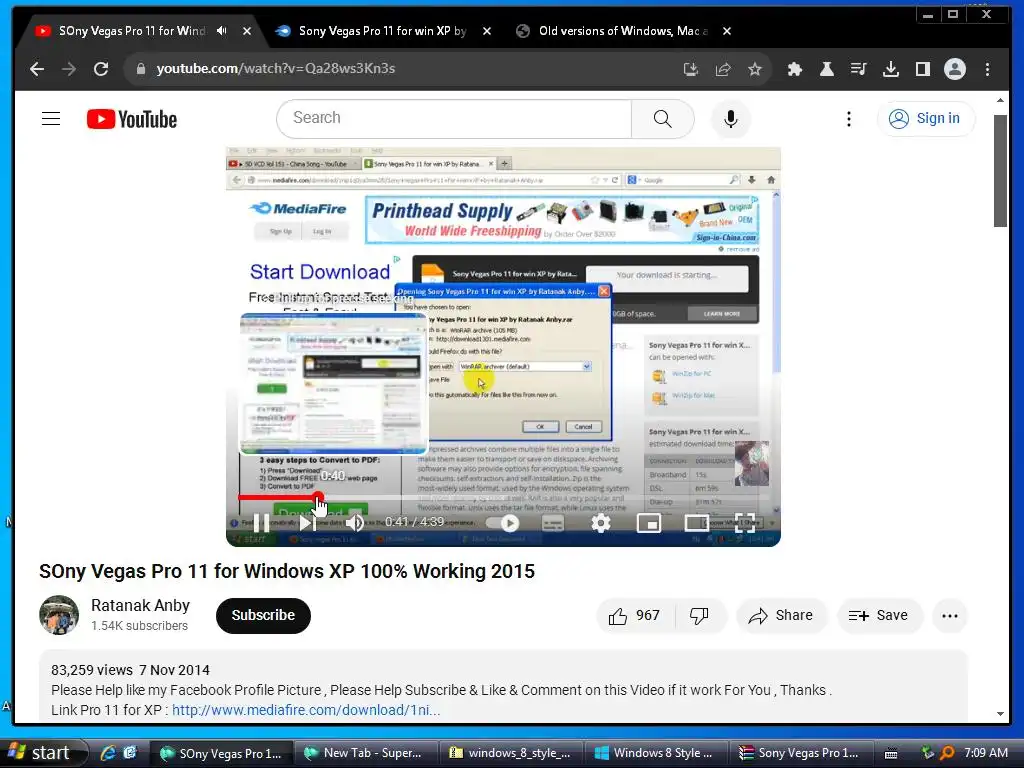
Task: Go to YouTube home via the logo
Action: click(132, 119)
